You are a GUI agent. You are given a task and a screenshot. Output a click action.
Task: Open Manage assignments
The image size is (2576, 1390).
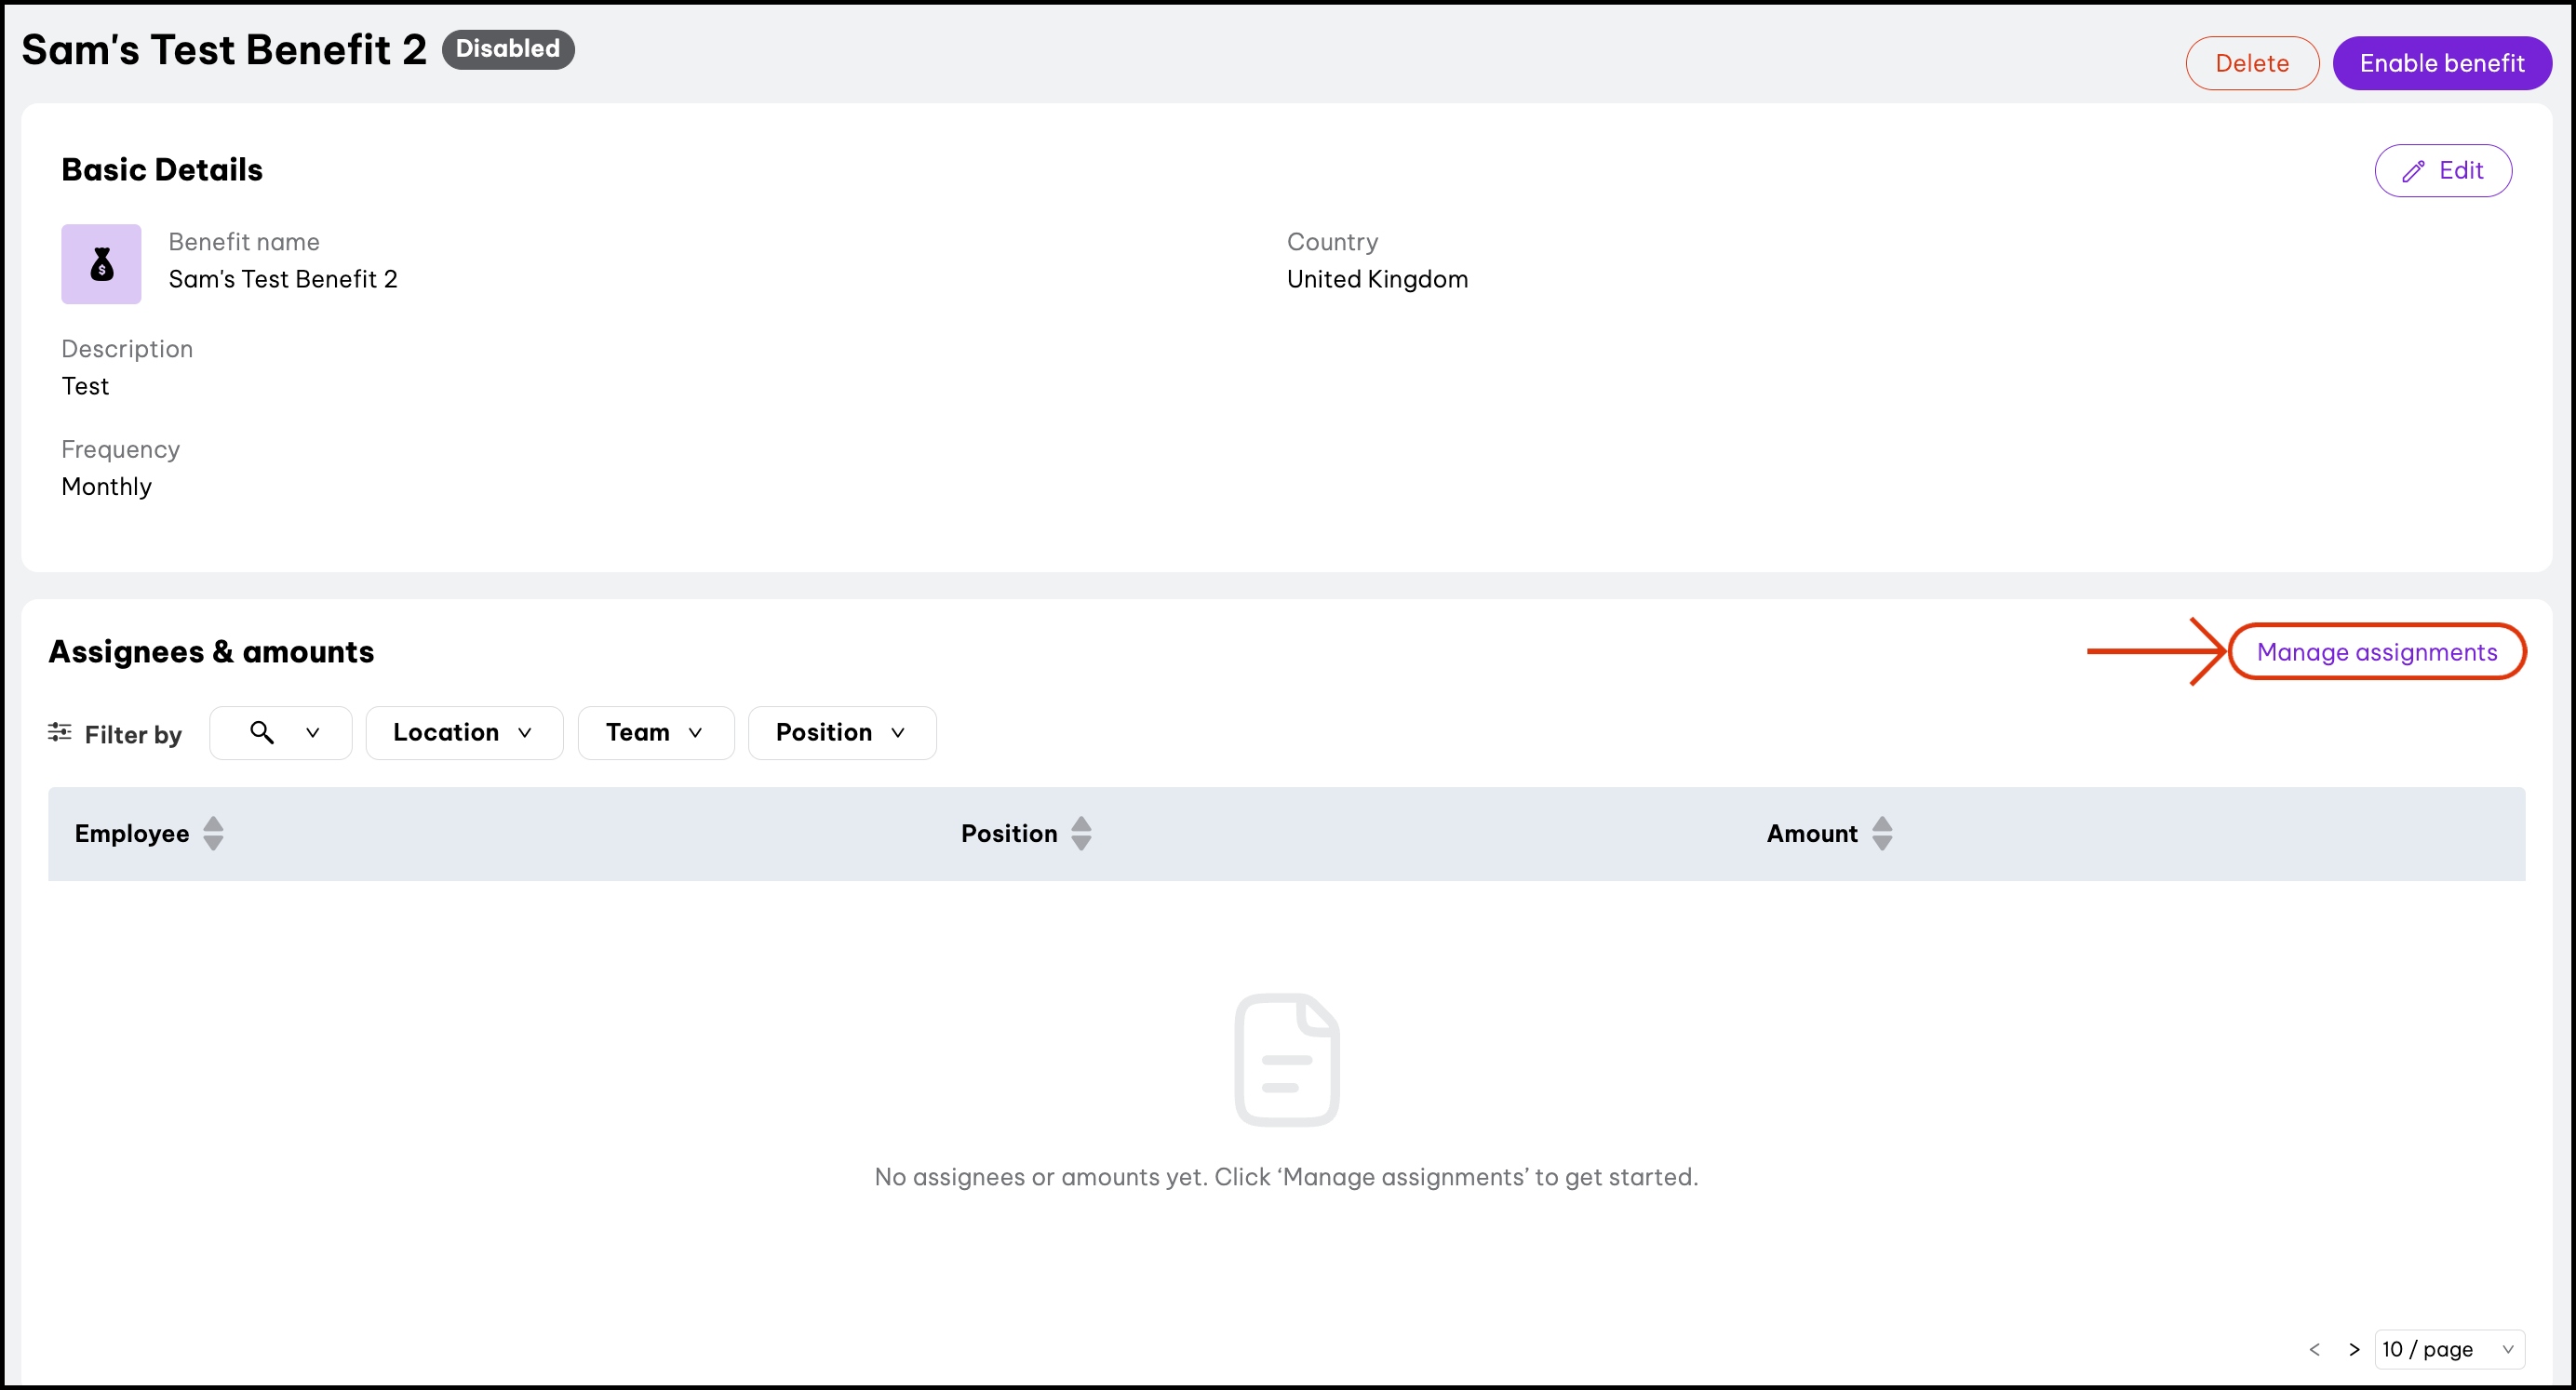(2377, 652)
